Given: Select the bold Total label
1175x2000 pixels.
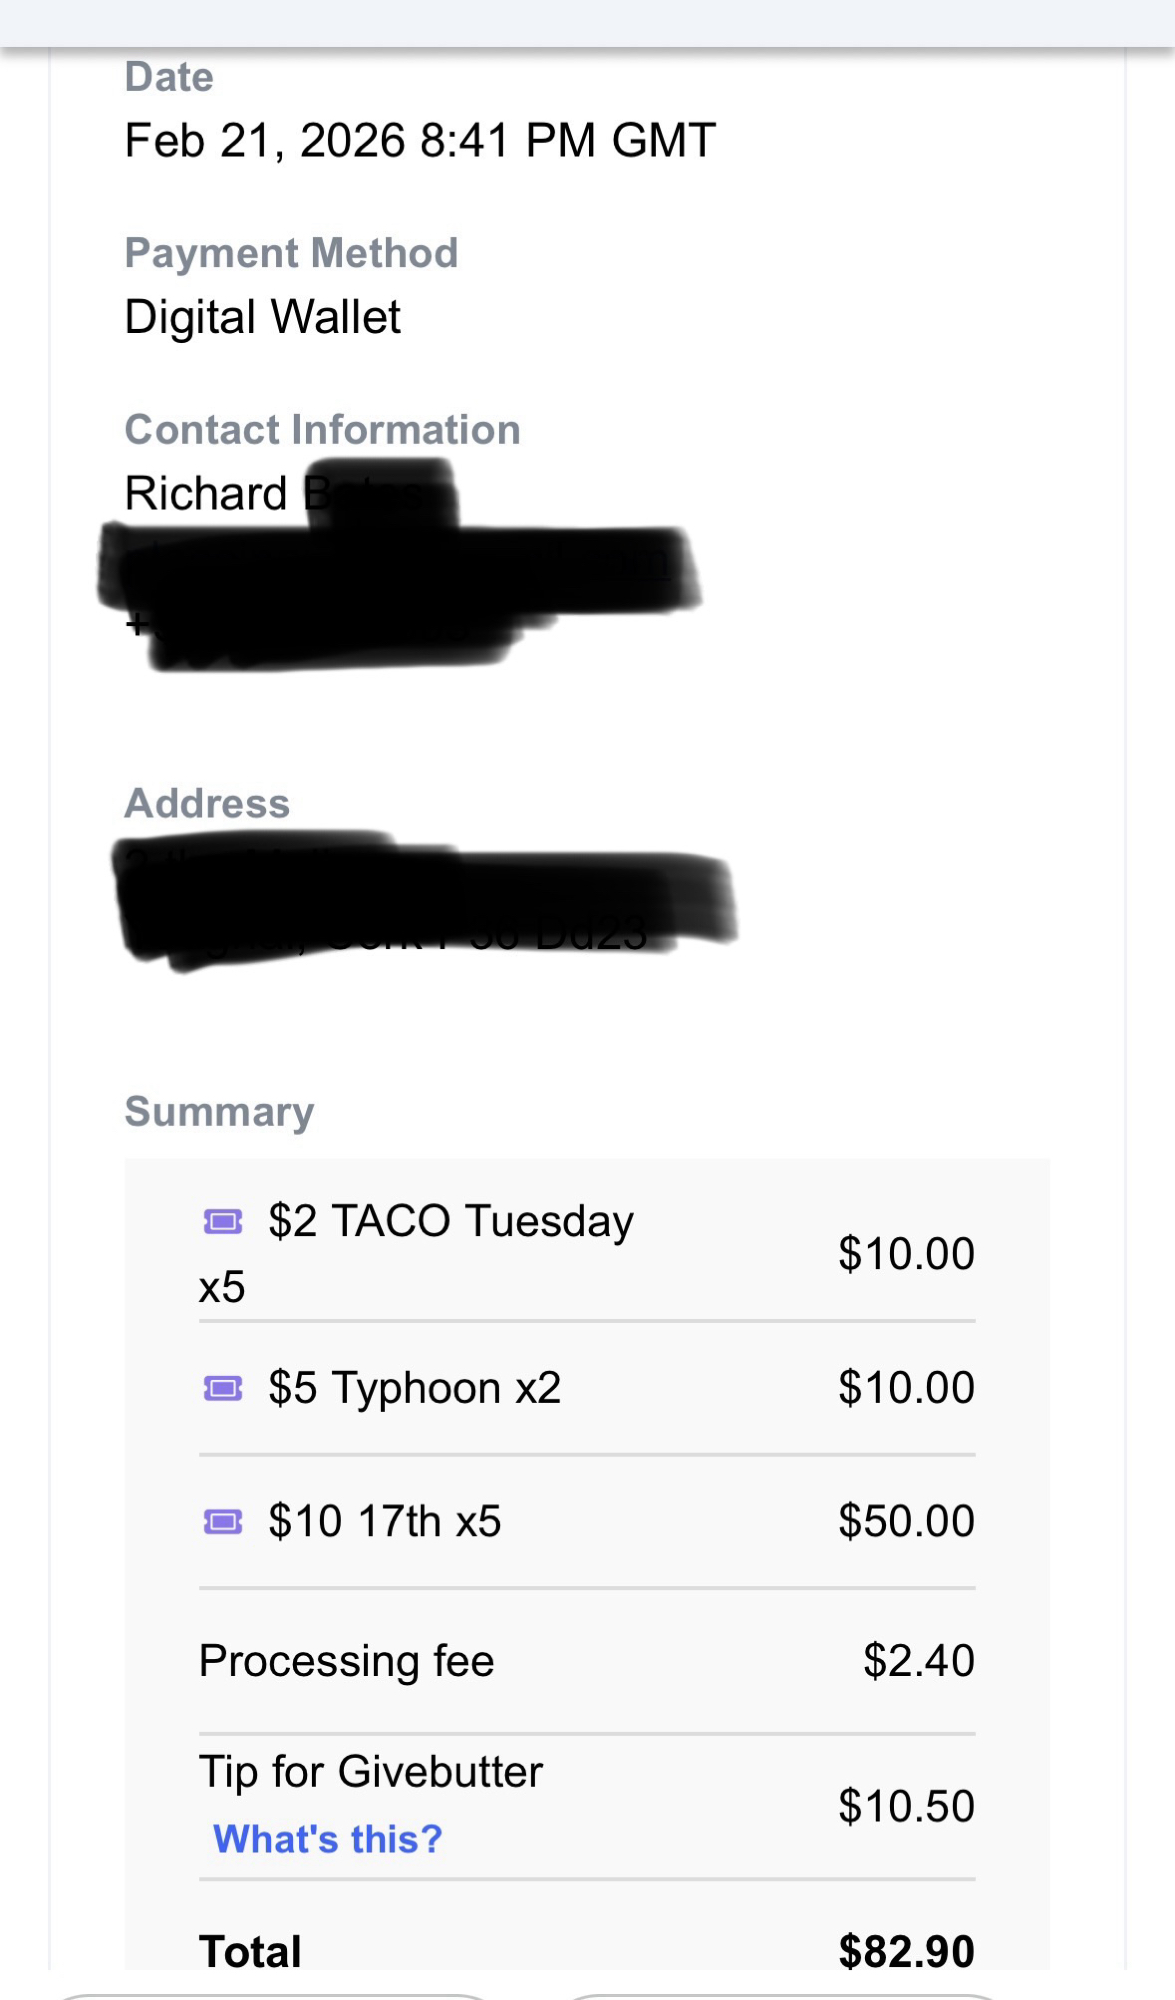Looking at the screenshot, I should (x=250, y=1951).
